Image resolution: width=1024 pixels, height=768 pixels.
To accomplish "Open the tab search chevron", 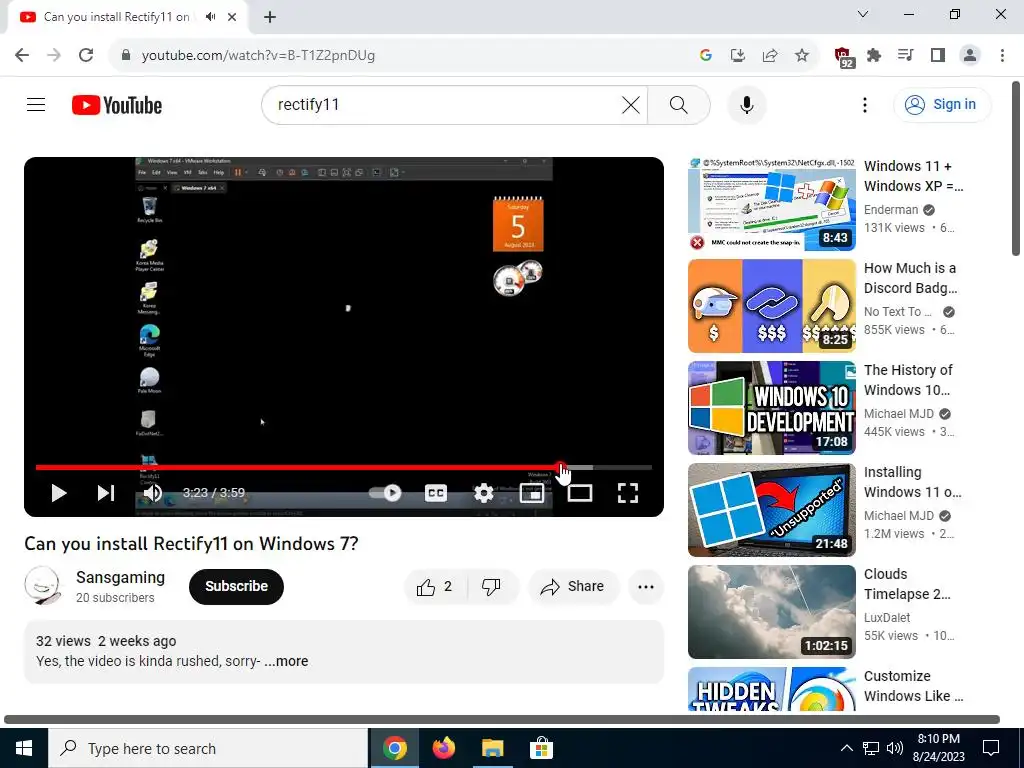I will click(863, 14).
